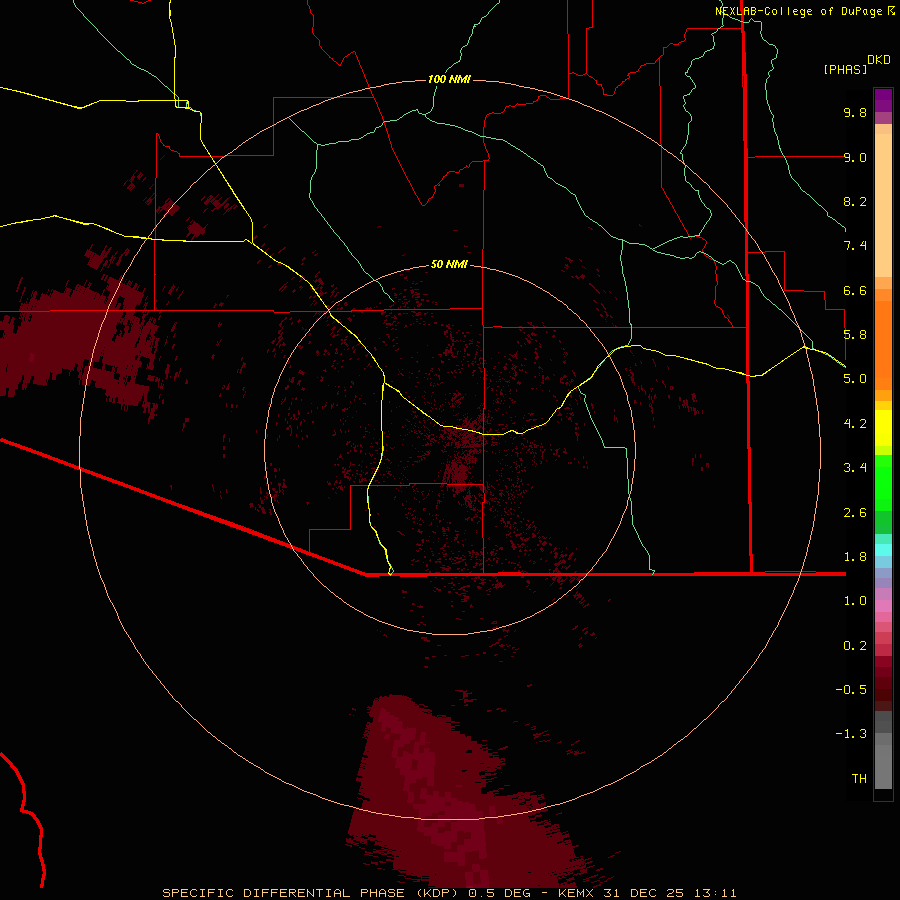Click the TH scale label
900x900 pixels.
click(x=859, y=779)
